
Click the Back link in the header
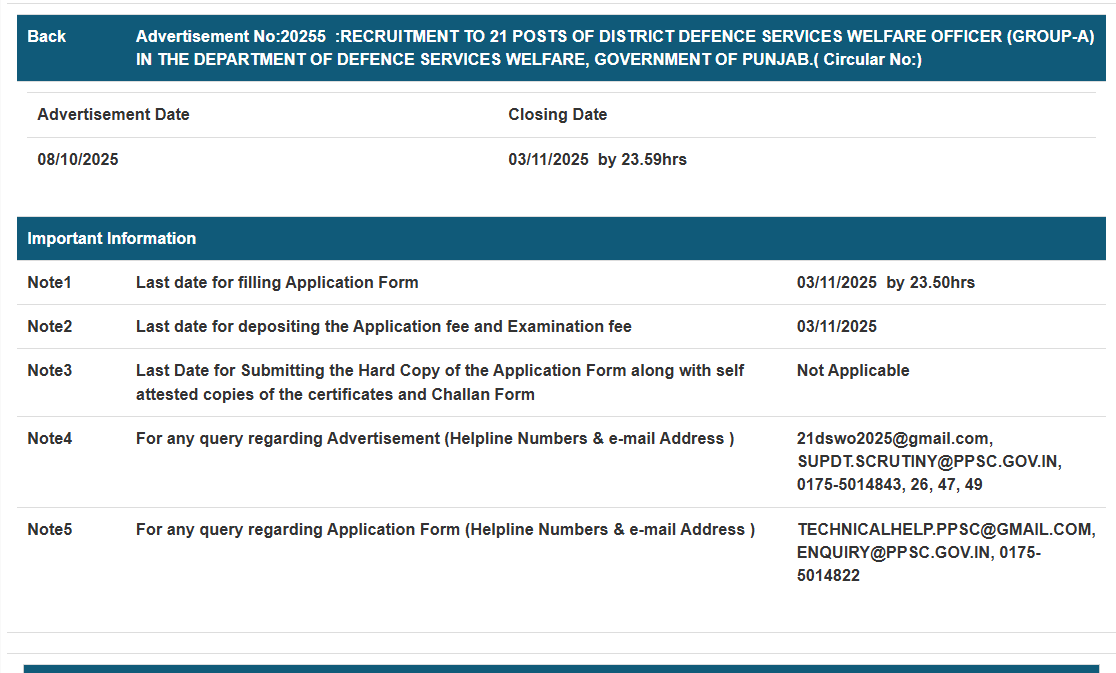(46, 36)
